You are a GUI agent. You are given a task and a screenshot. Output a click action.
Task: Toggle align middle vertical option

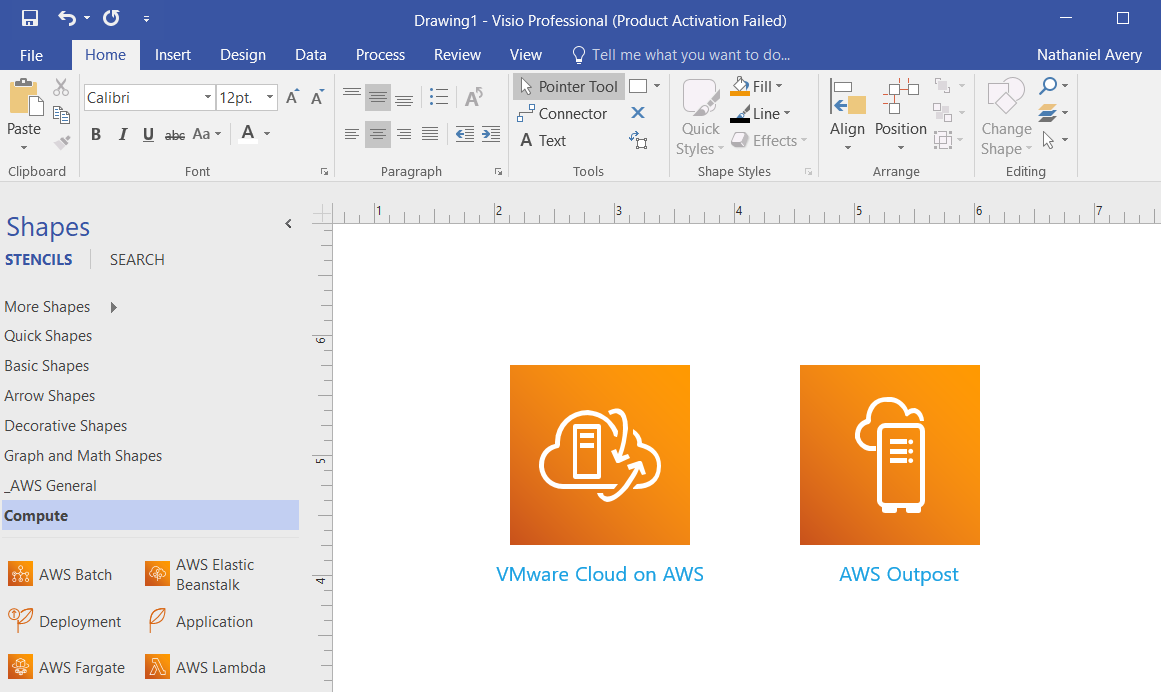coord(378,97)
